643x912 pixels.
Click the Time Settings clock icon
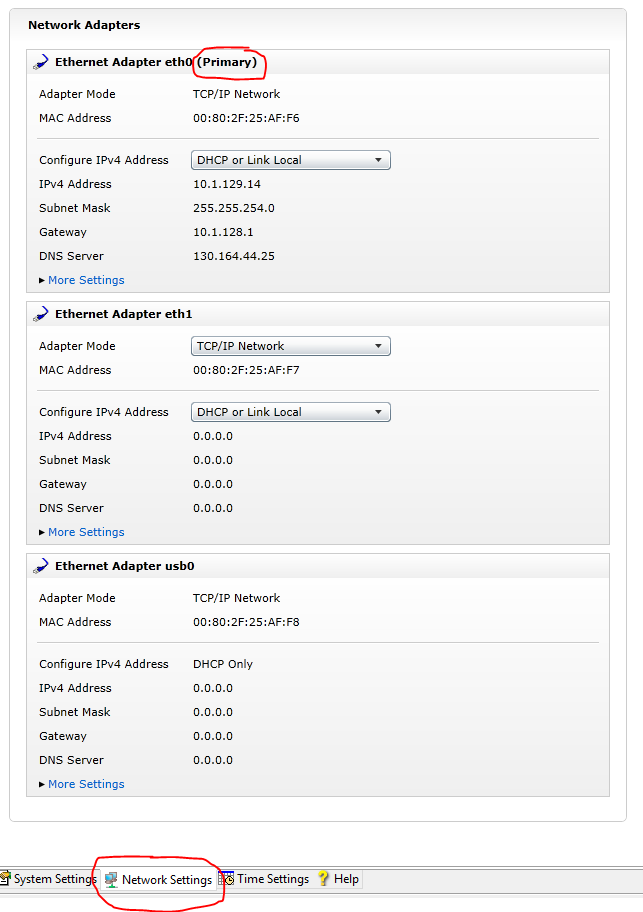(x=225, y=879)
